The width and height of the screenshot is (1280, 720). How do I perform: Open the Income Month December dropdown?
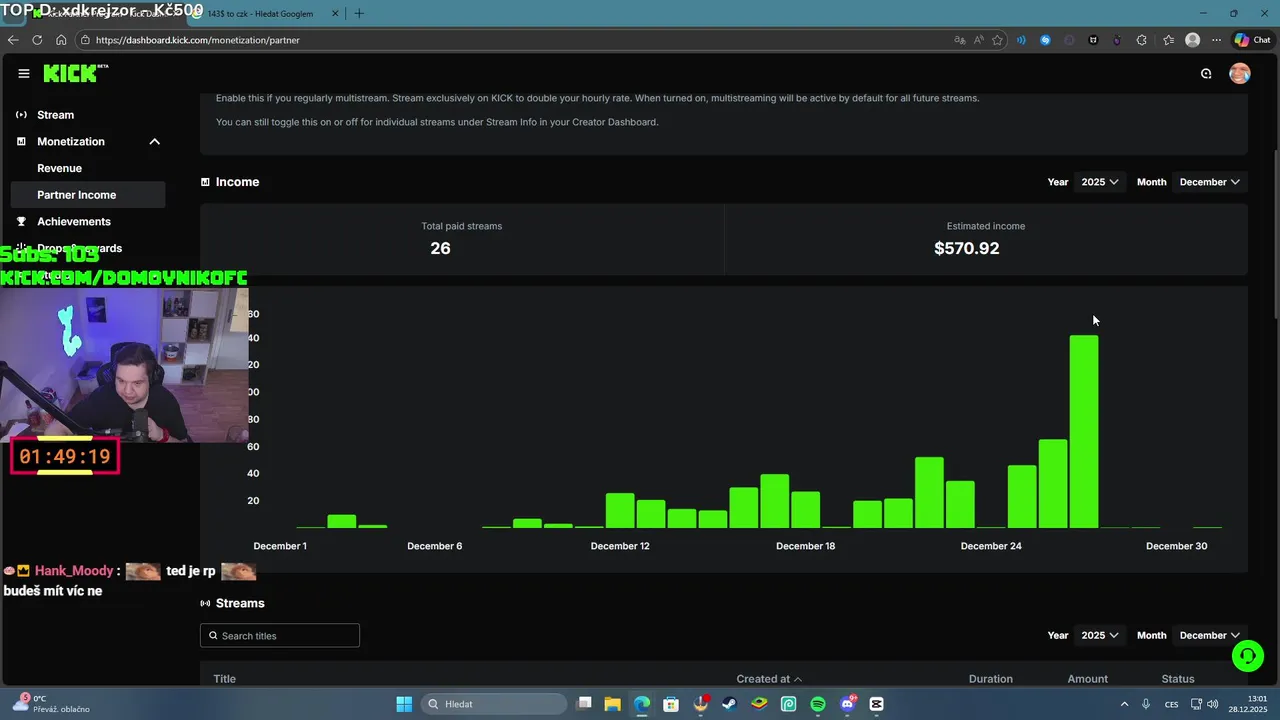coord(1210,182)
